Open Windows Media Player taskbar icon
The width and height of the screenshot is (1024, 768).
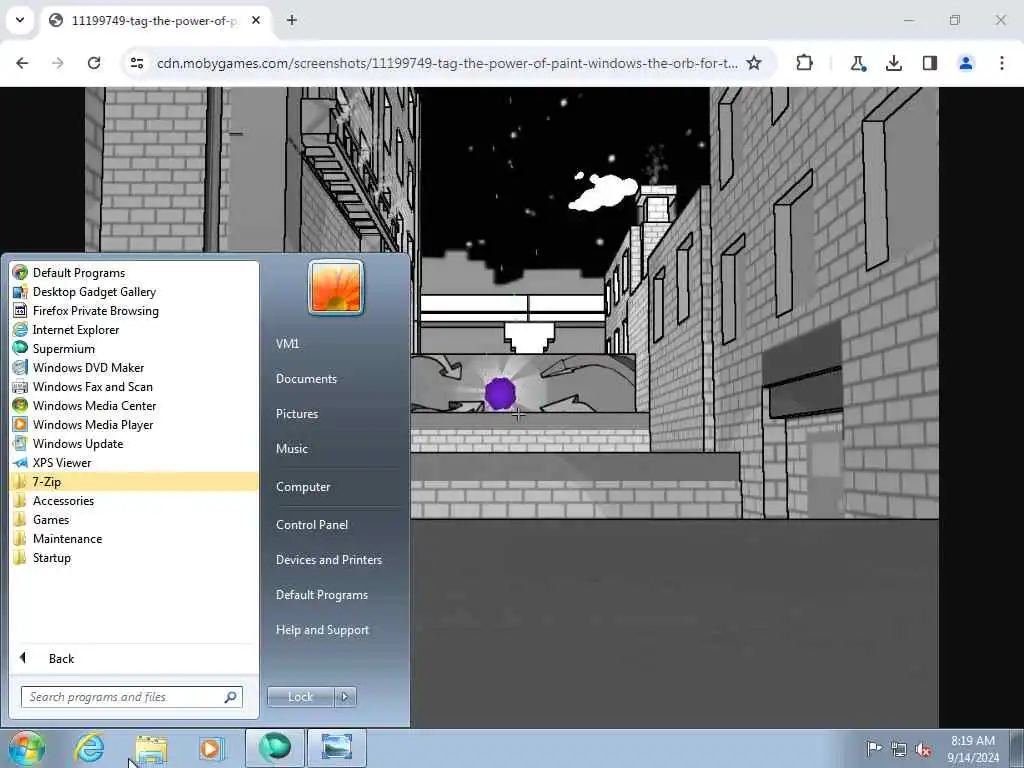tap(211, 748)
